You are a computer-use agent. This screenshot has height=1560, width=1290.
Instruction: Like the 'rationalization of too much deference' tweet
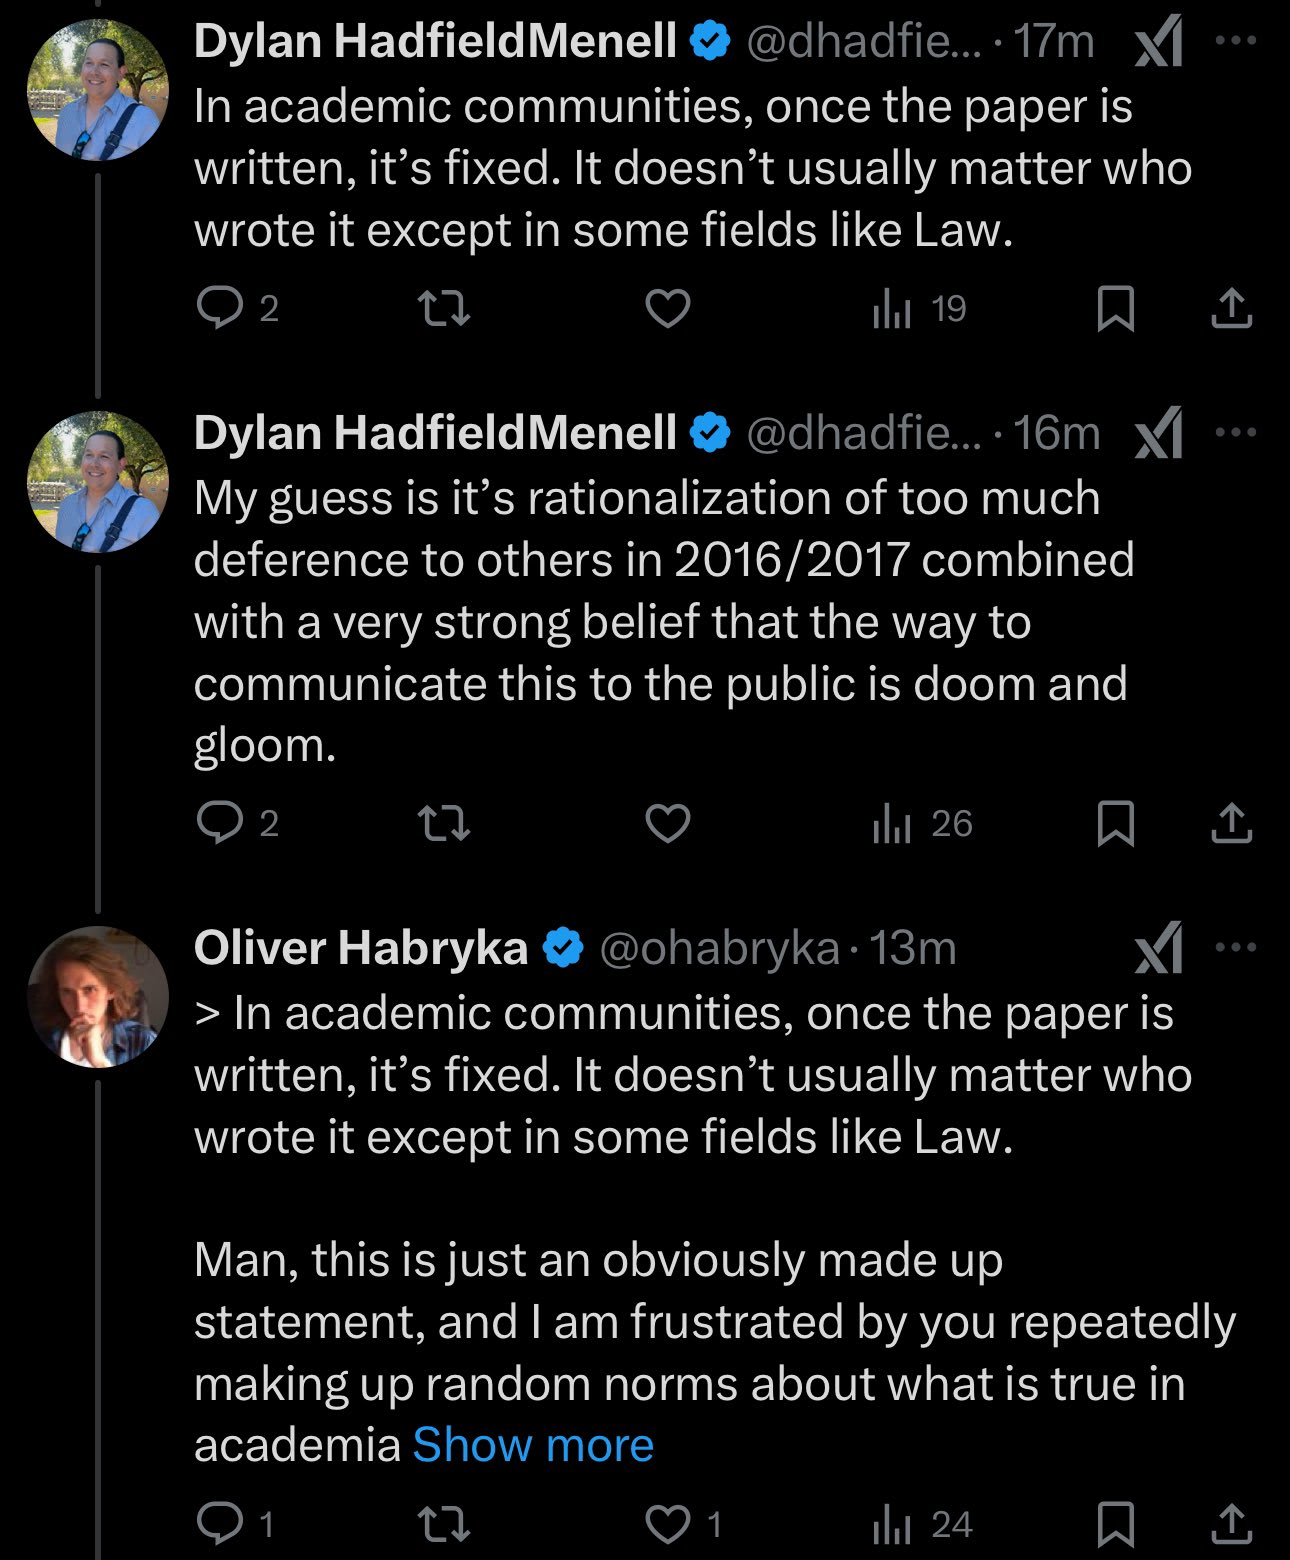pyautogui.click(x=667, y=823)
